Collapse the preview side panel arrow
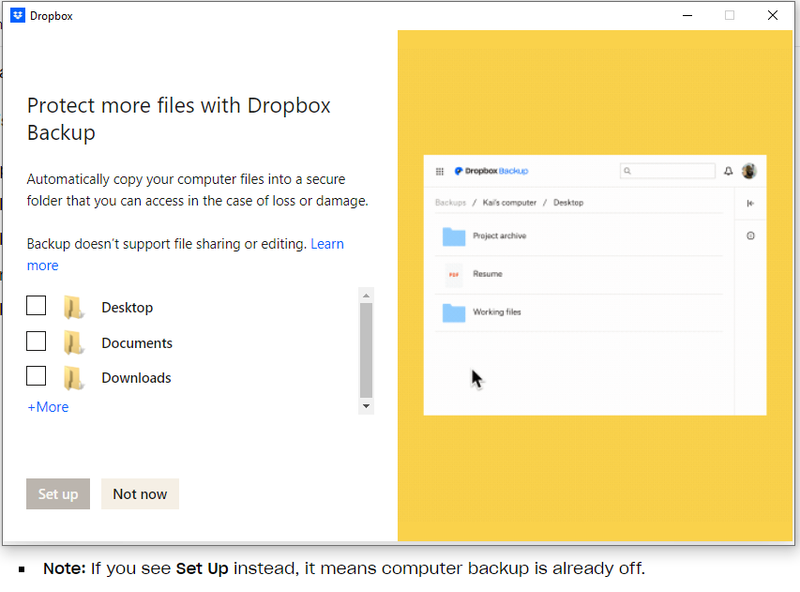The image size is (800, 592). pyautogui.click(x=751, y=203)
